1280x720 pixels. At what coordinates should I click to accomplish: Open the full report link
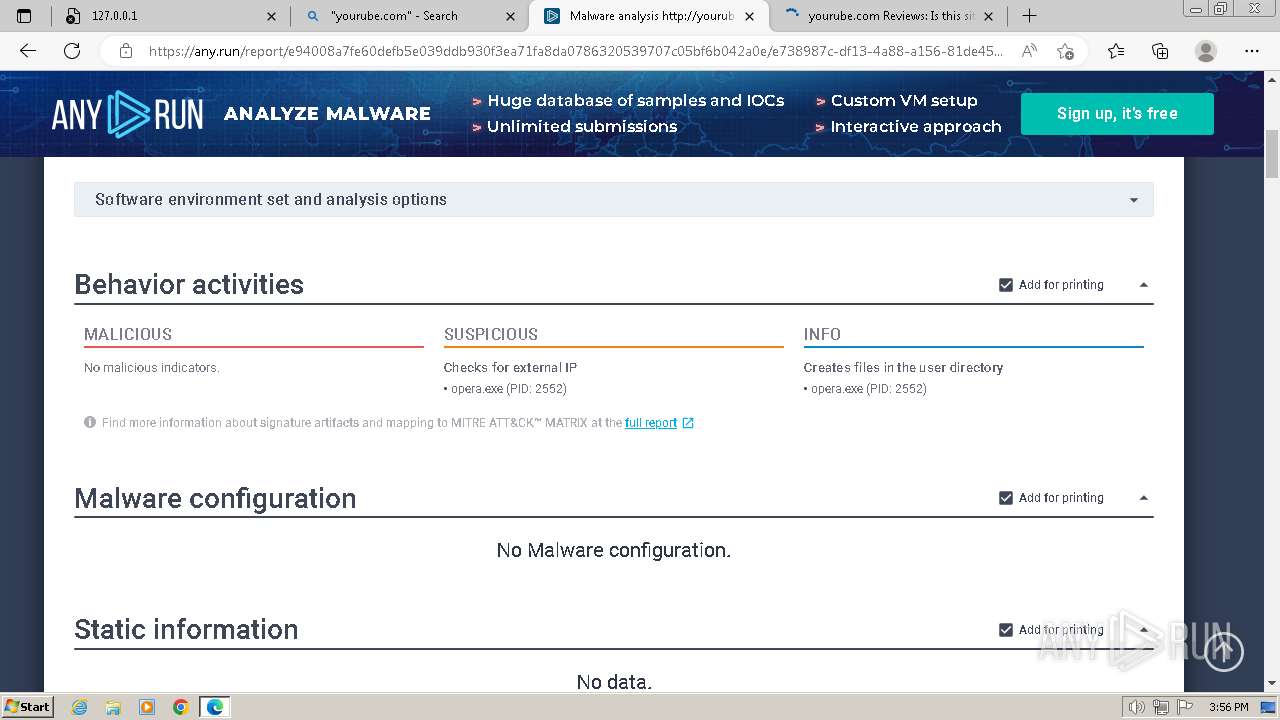pos(651,423)
